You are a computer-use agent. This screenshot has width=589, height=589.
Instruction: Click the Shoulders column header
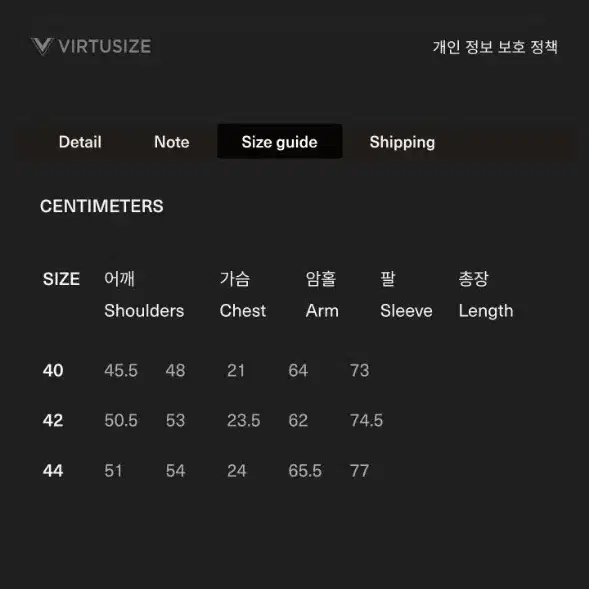(144, 311)
